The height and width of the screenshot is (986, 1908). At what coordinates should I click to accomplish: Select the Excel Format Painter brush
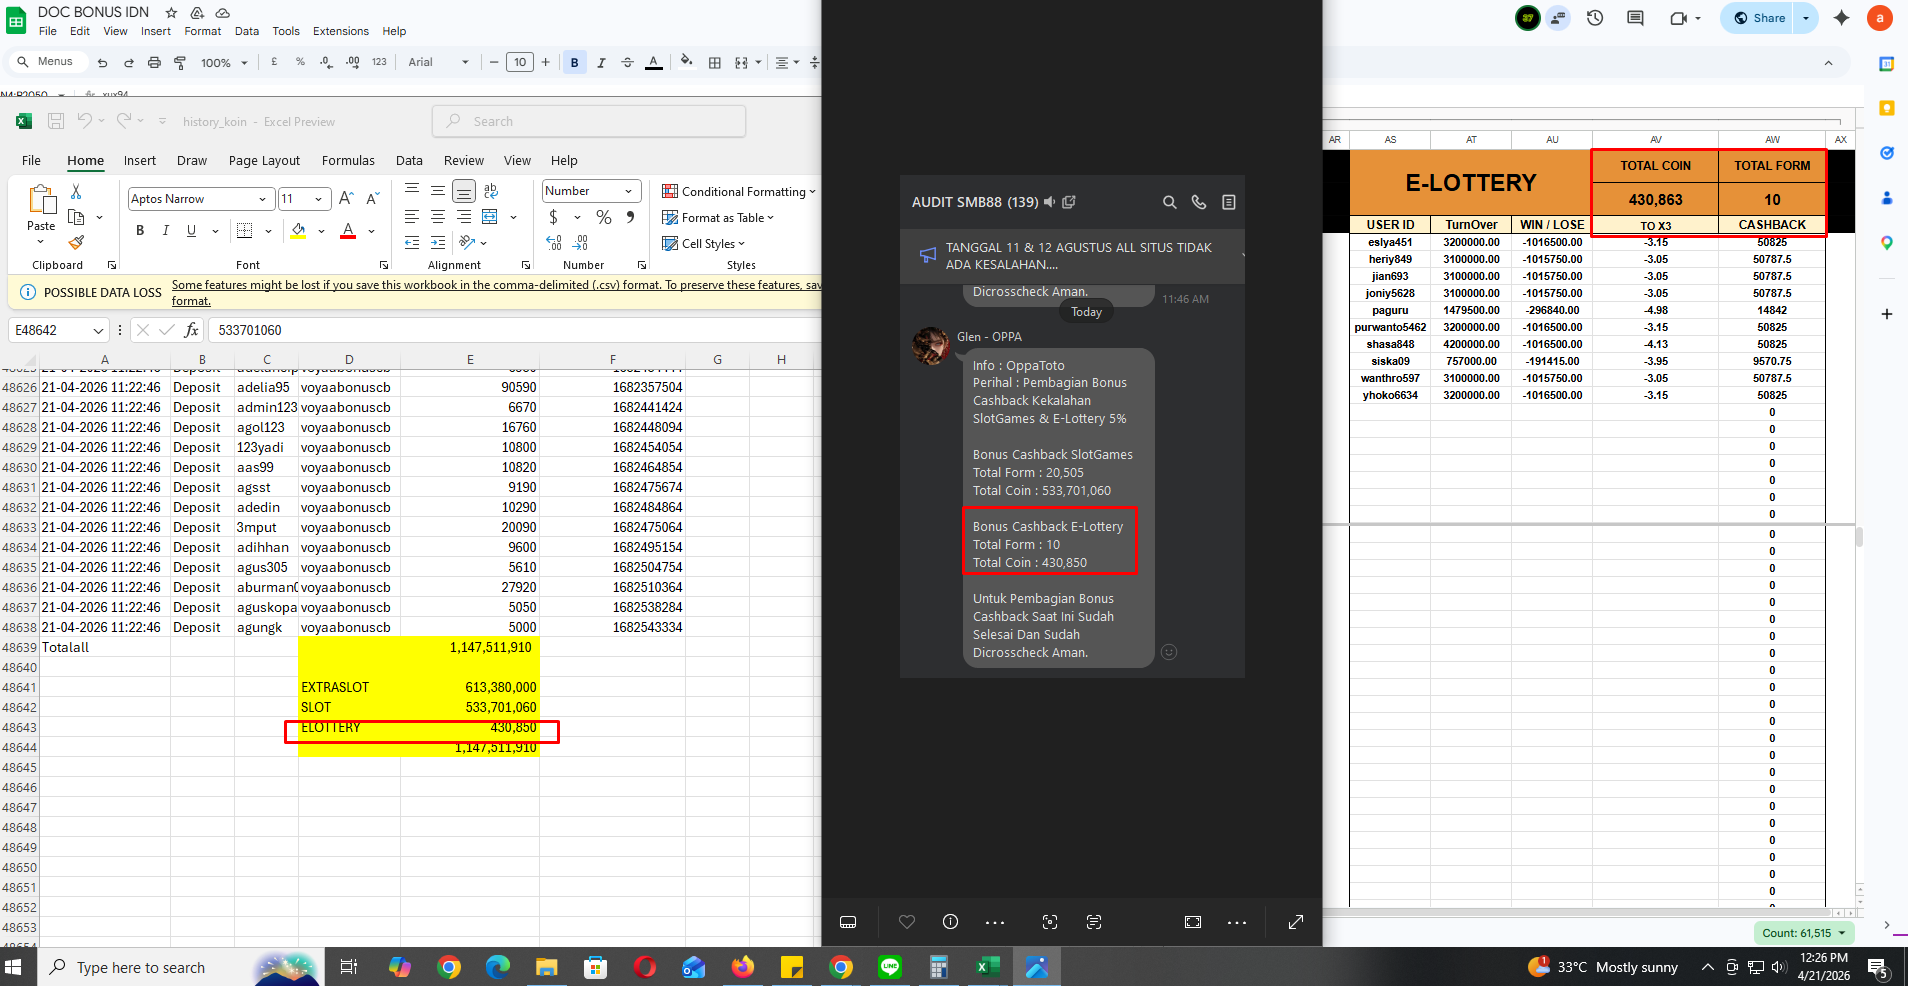tap(76, 243)
